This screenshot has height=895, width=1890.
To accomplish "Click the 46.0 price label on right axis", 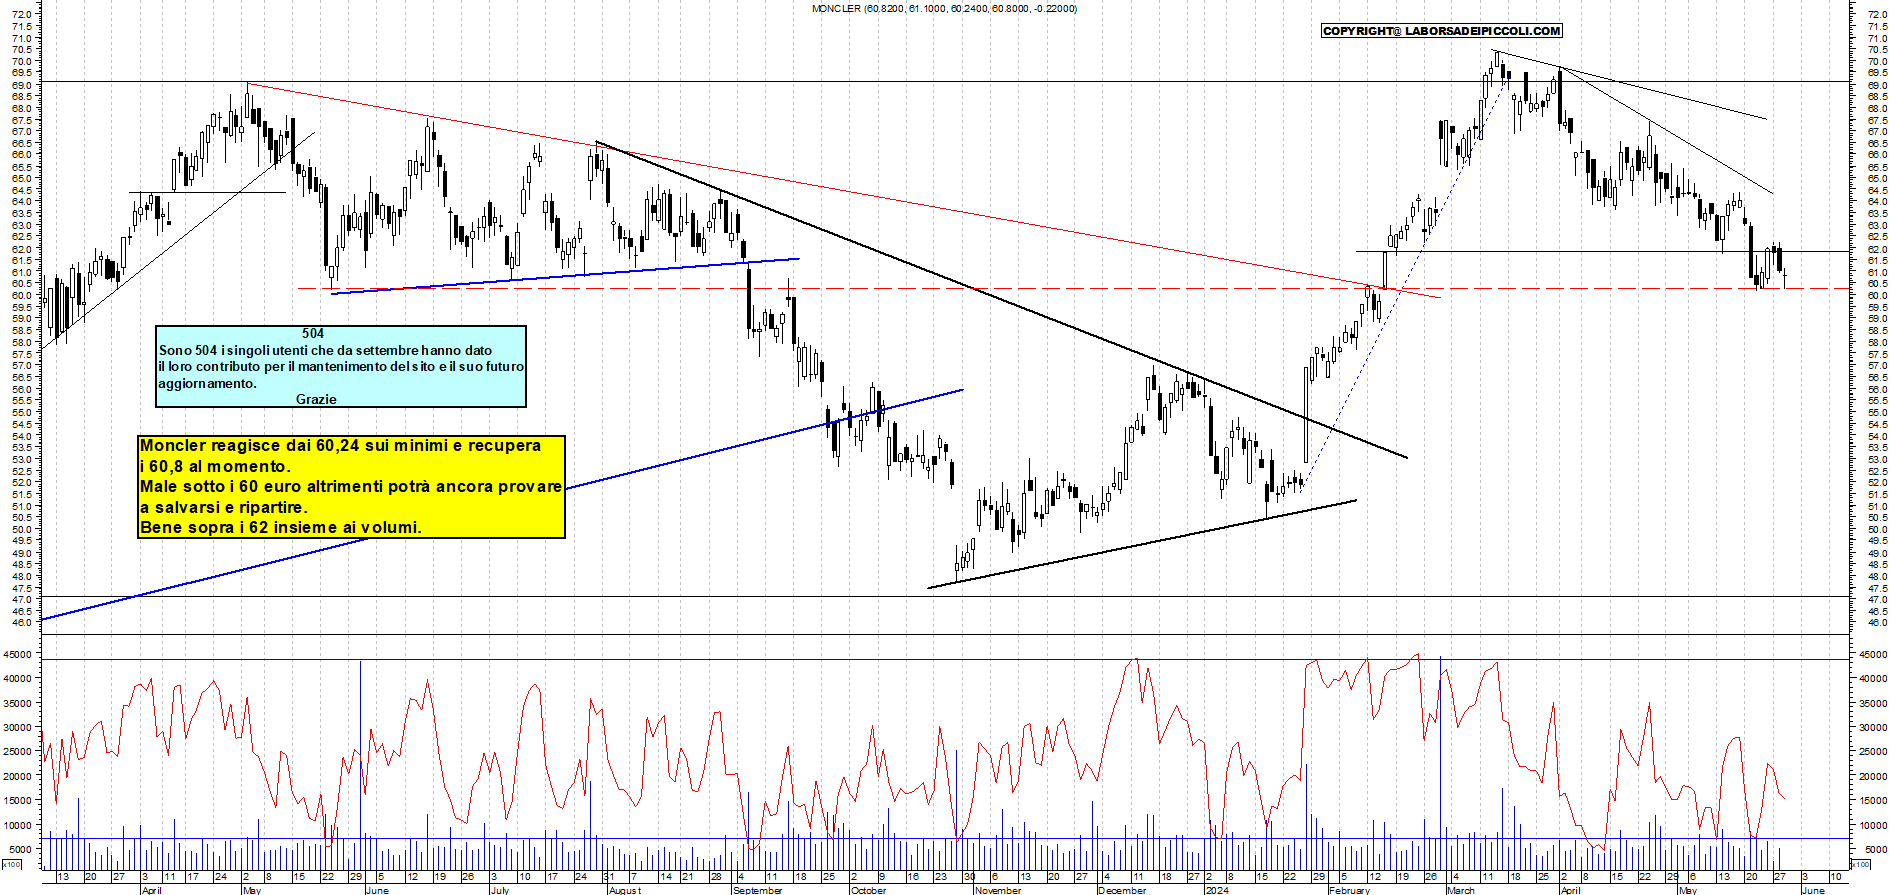I will [x=1876, y=623].
